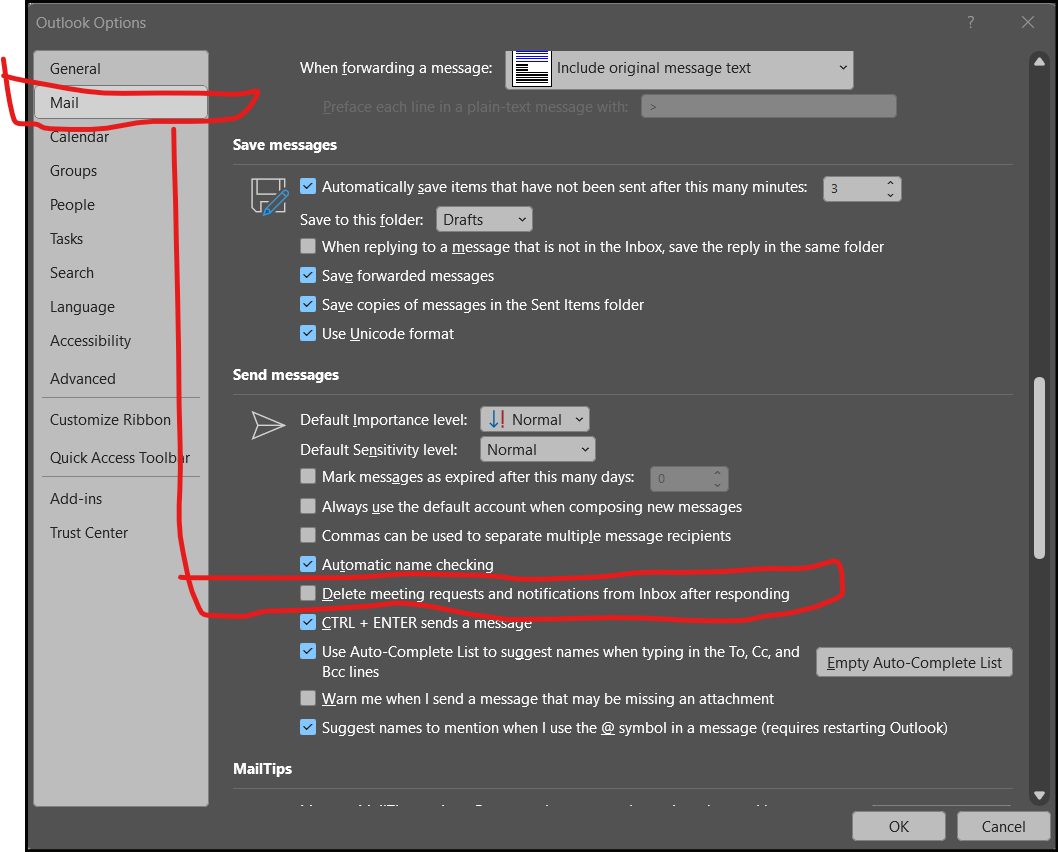
Task: Open the When forwarding a message dropdown
Action: point(679,68)
